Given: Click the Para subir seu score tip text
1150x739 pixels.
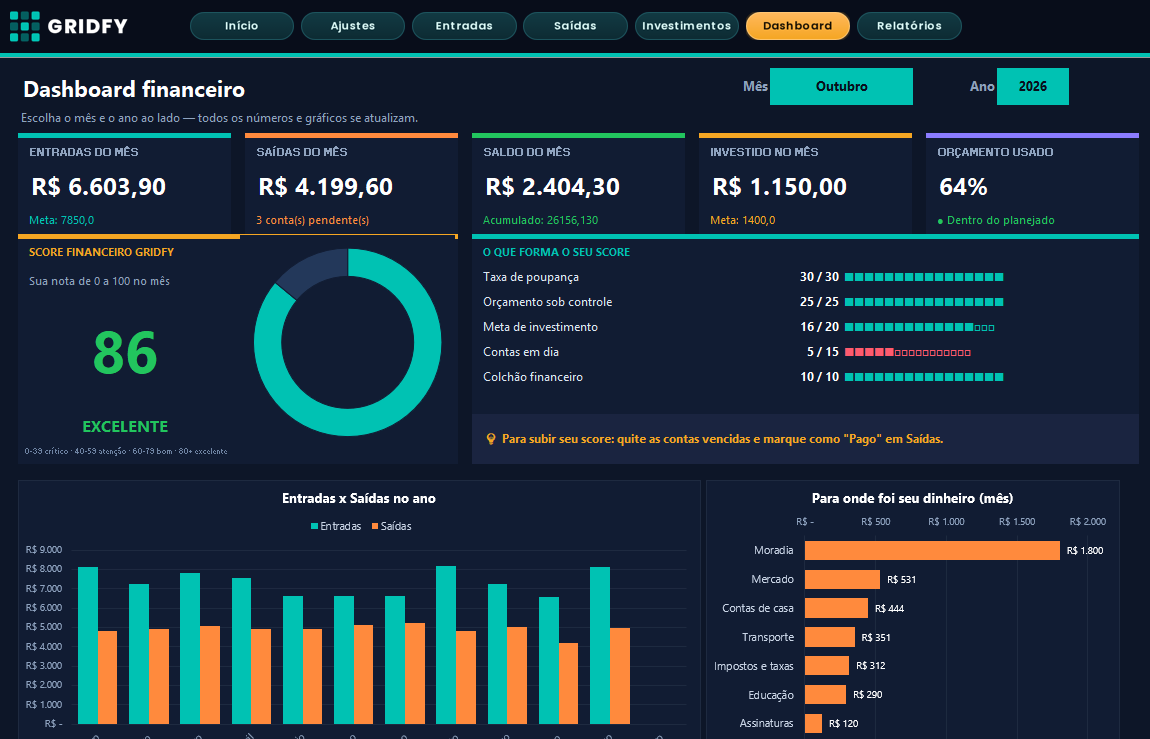Looking at the screenshot, I should click(x=722, y=439).
